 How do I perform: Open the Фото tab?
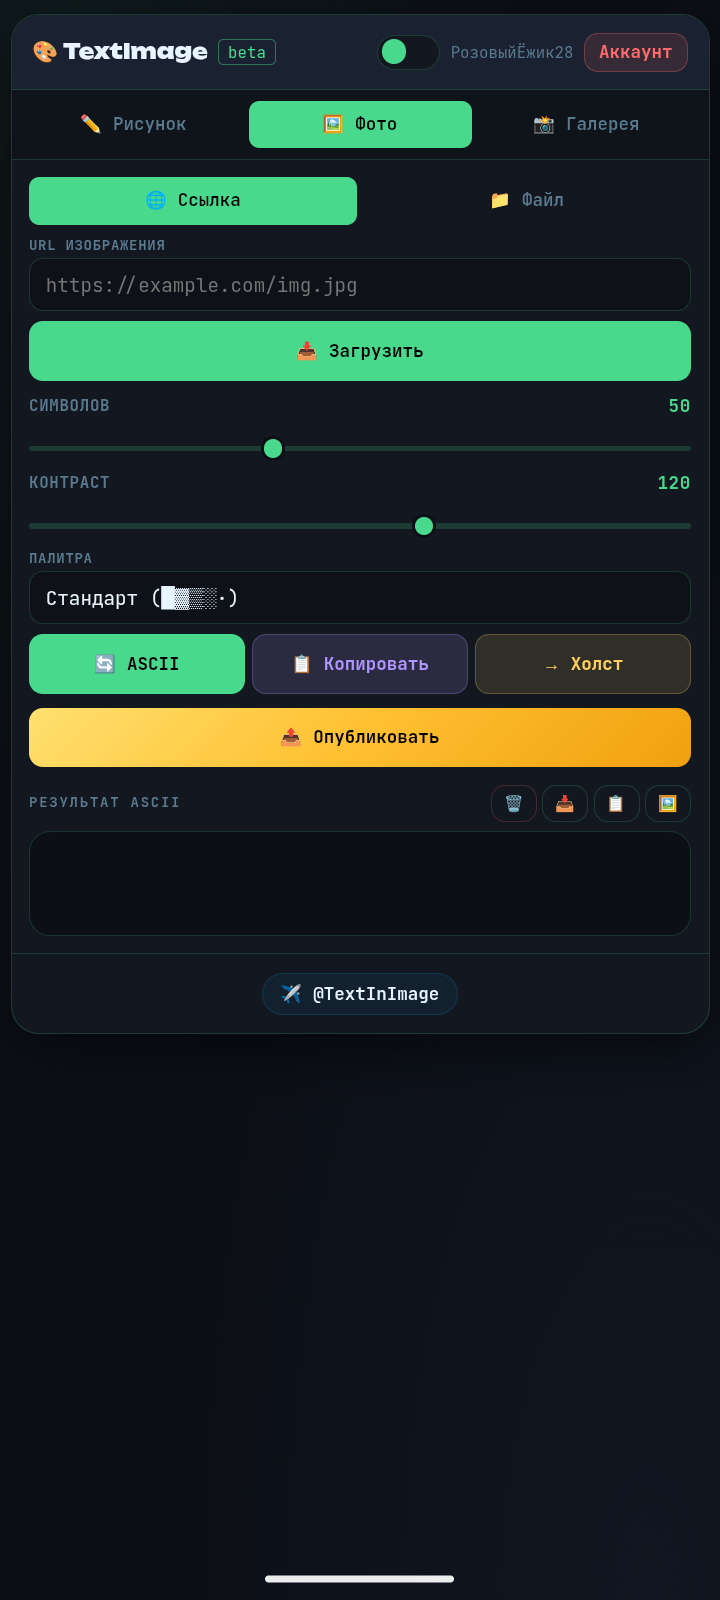point(360,124)
